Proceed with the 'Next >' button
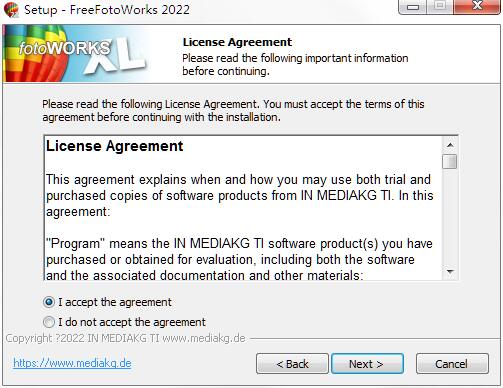503x388 pixels. pyautogui.click(x=367, y=364)
